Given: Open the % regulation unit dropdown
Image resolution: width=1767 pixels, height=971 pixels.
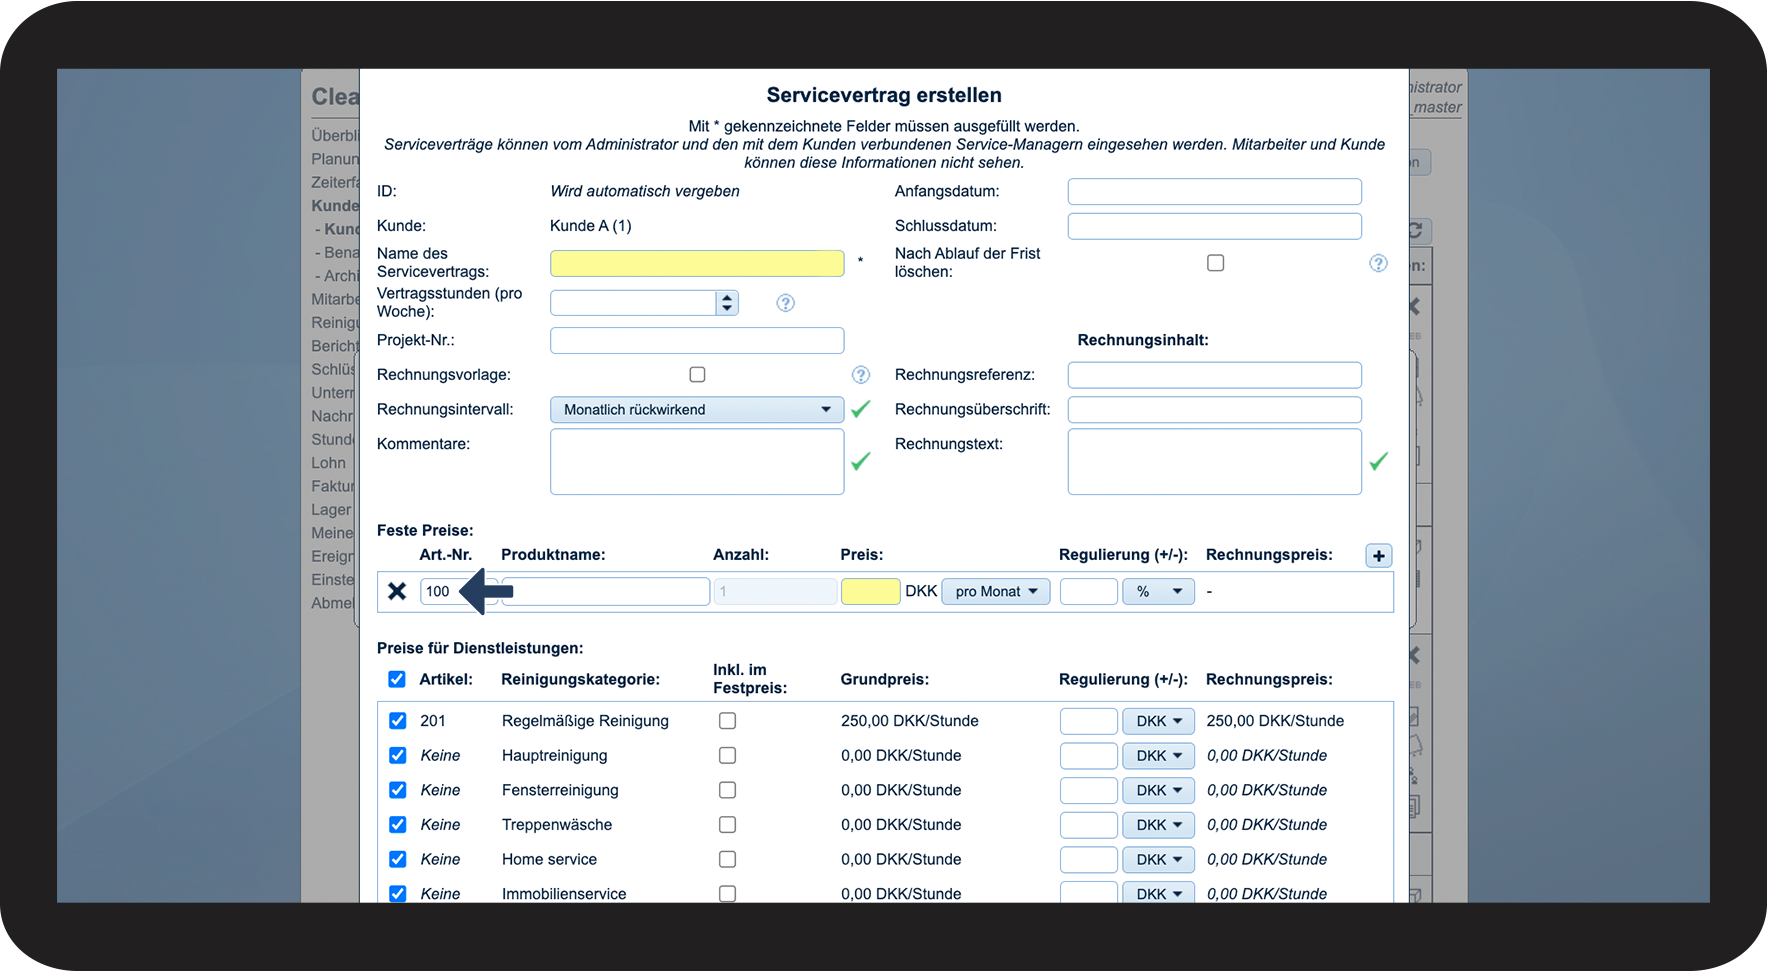Looking at the screenshot, I should coord(1158,591).
